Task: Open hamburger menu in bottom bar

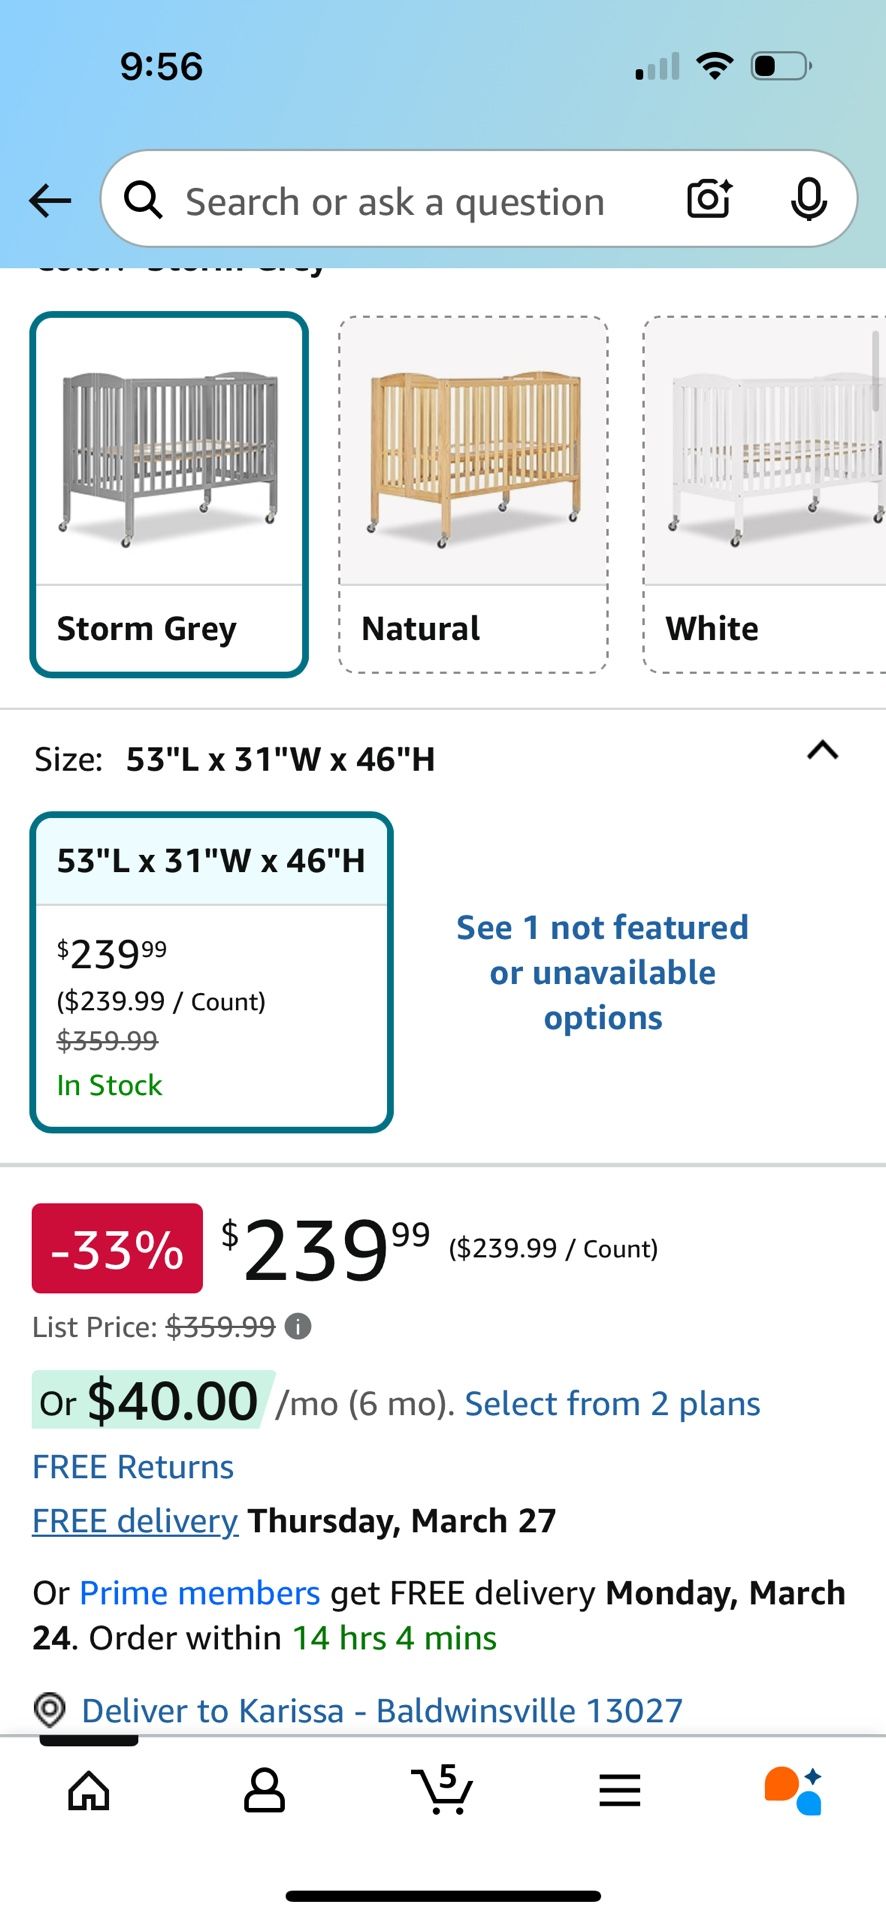Action: [x=620, y=1790]
